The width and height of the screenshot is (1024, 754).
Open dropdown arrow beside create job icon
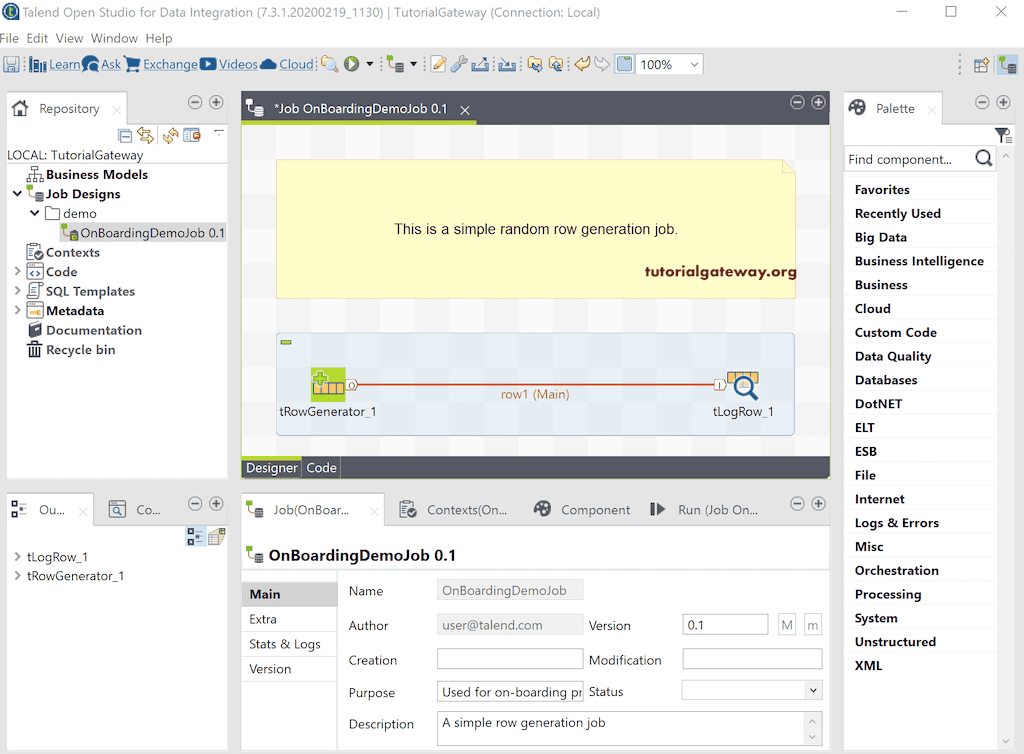[x=413, y=64]
